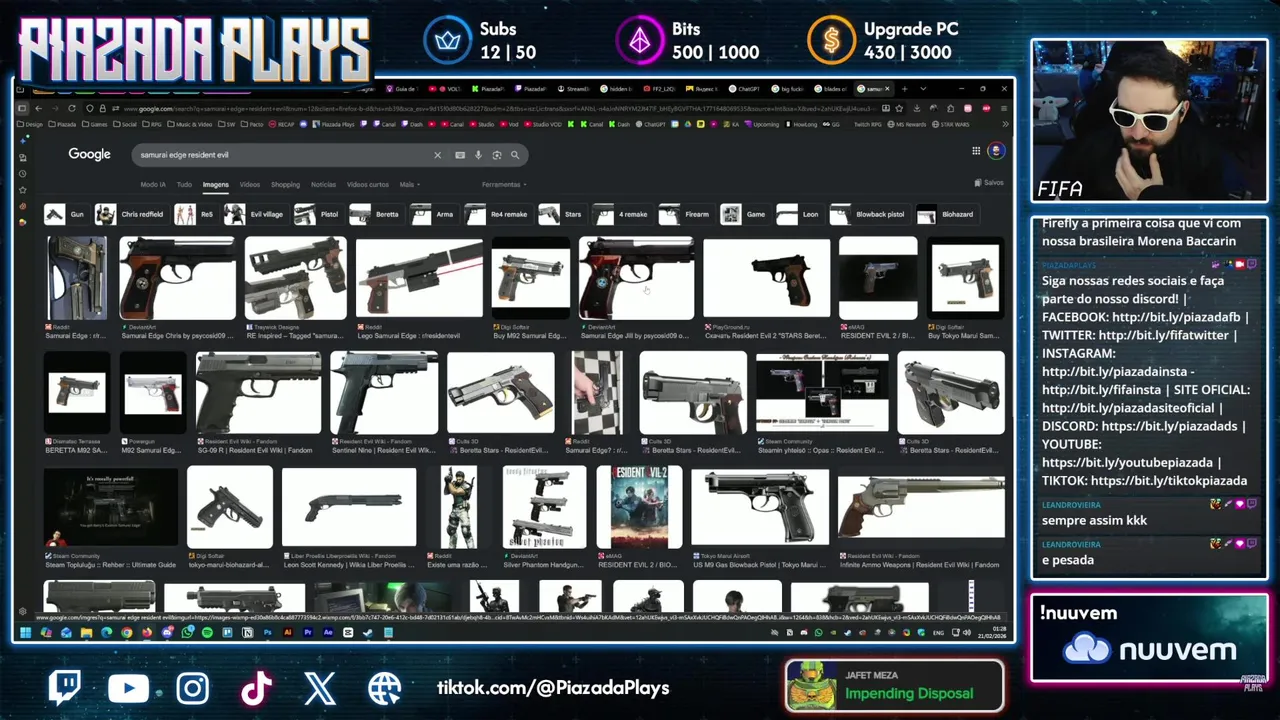
Task: Click the YouTube icon in stream overlay
Action: coord(129,688)
